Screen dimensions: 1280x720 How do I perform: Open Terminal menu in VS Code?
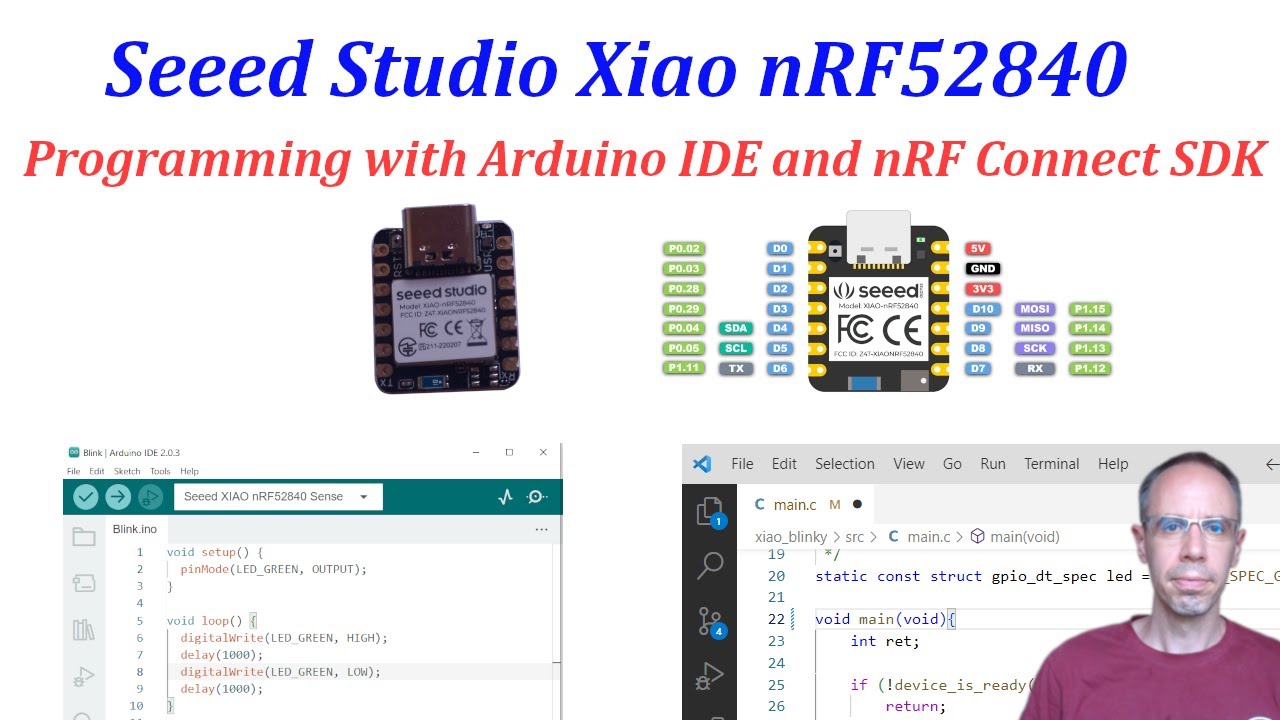[1051, 464]
